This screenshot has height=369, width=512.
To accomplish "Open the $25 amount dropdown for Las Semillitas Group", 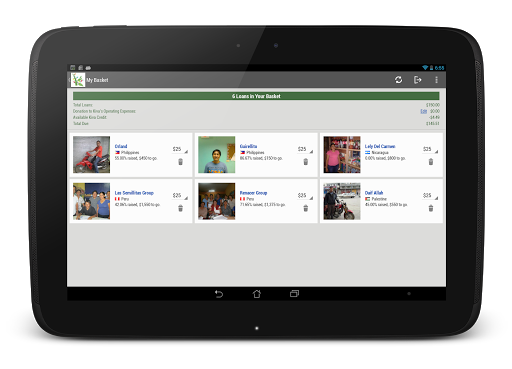I will [x=180, y=195].
